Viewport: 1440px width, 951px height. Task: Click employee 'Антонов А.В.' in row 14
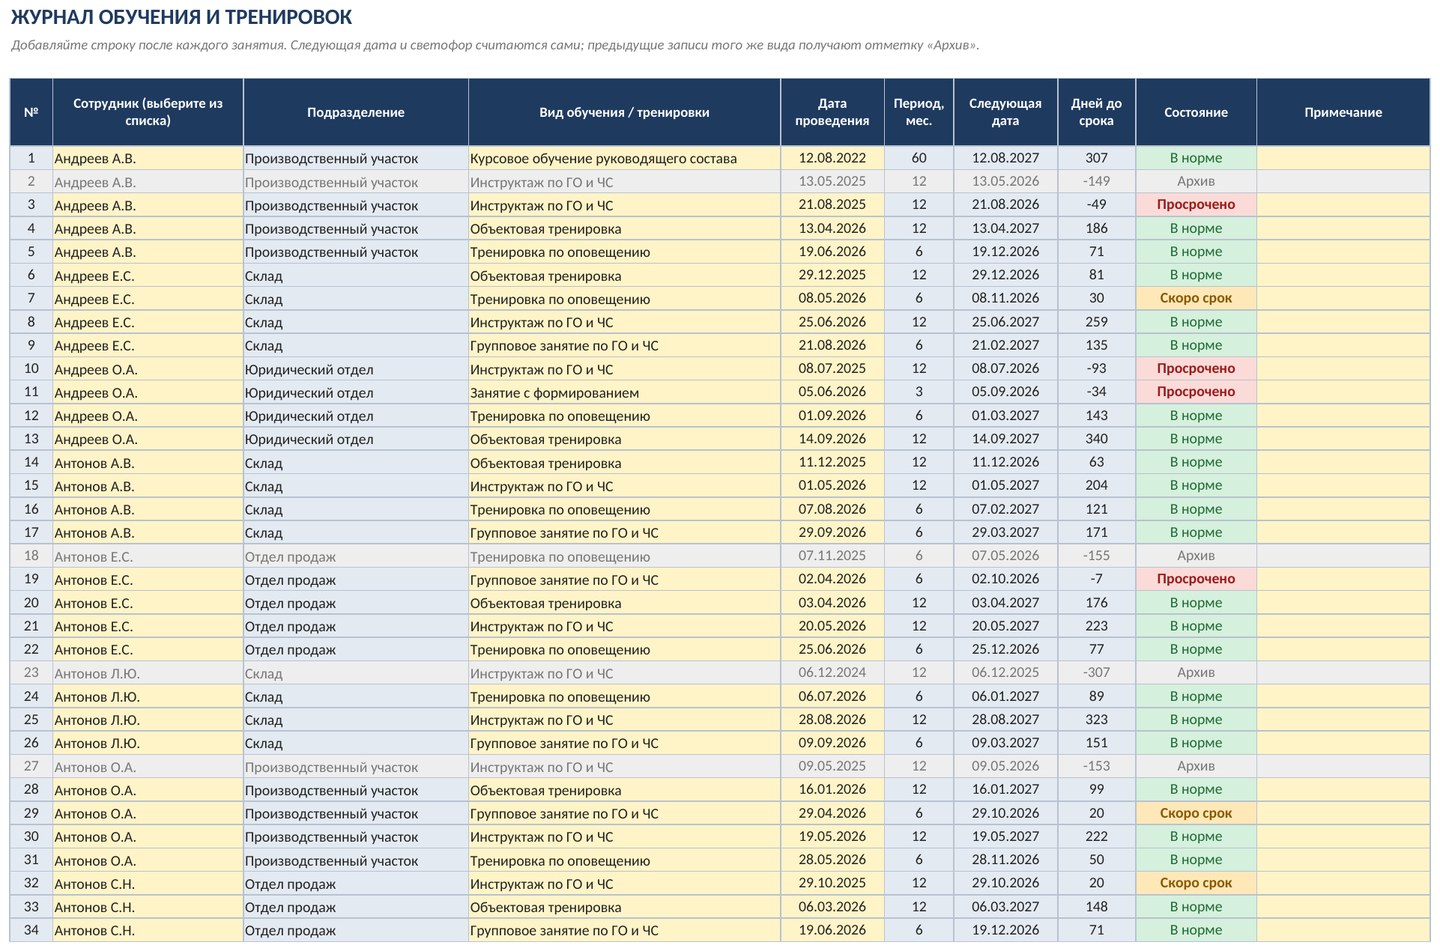[x=148, y=462]
